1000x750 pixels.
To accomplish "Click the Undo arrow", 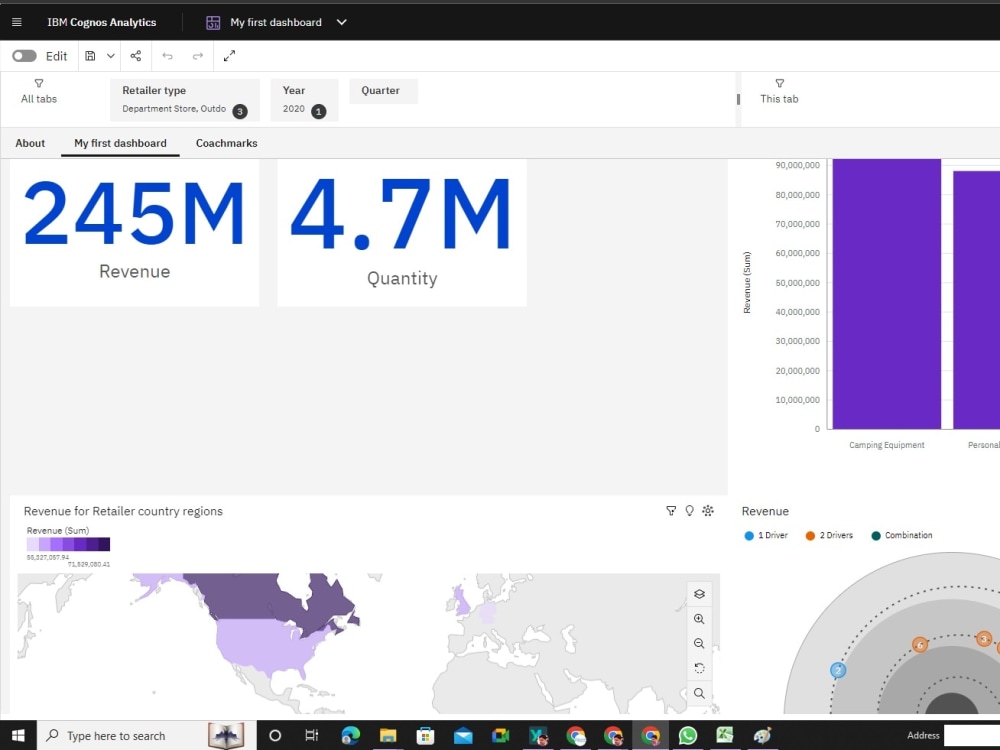I will tap(167, 56).
